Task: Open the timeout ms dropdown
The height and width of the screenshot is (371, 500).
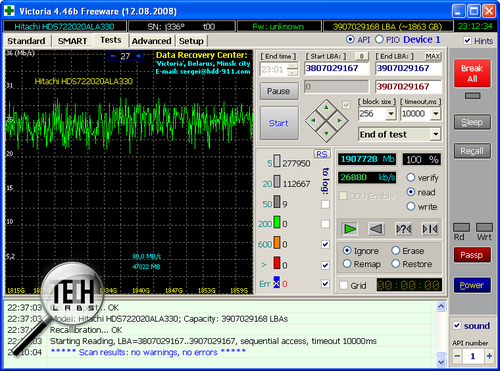Action: (x=435, y=114)
